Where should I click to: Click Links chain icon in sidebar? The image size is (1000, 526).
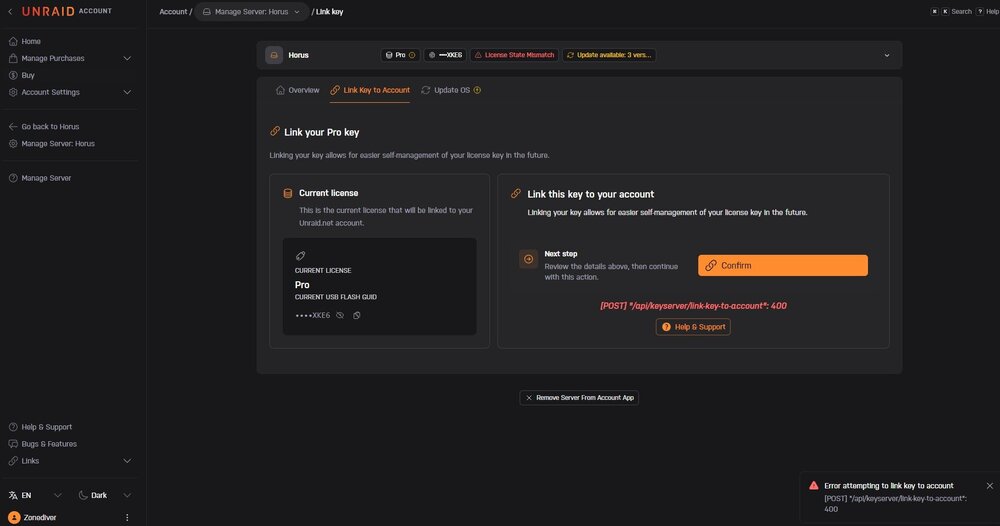tap(13, 461)
